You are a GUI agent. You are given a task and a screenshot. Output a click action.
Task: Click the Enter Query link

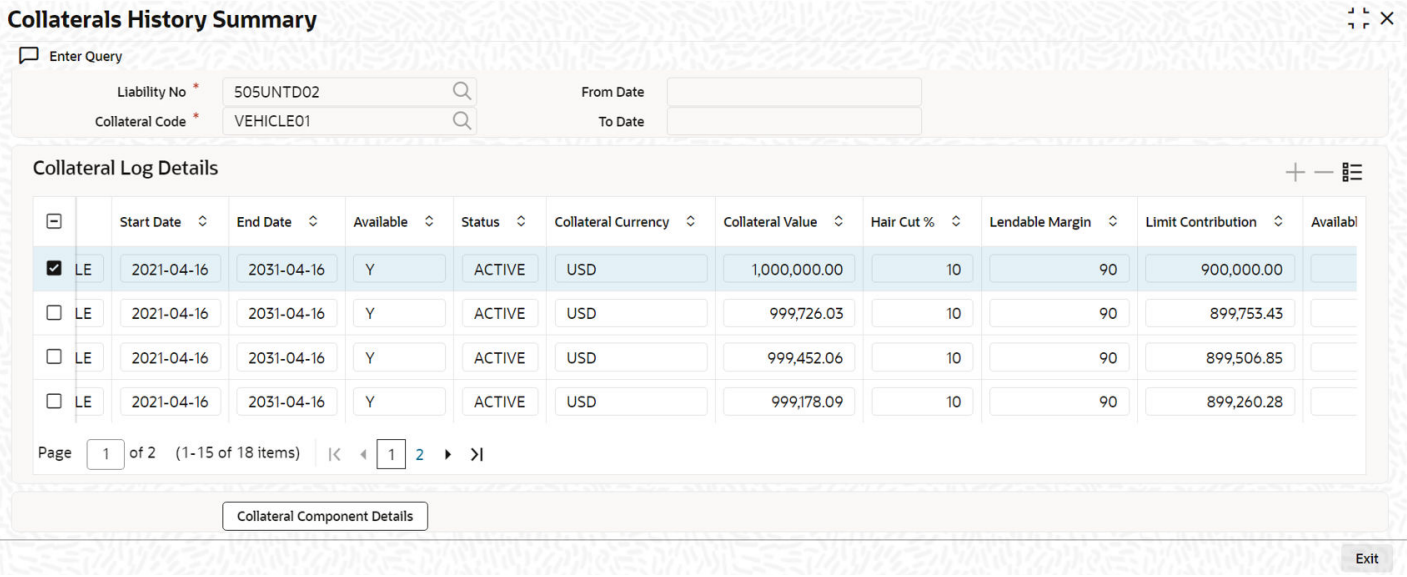86,56
